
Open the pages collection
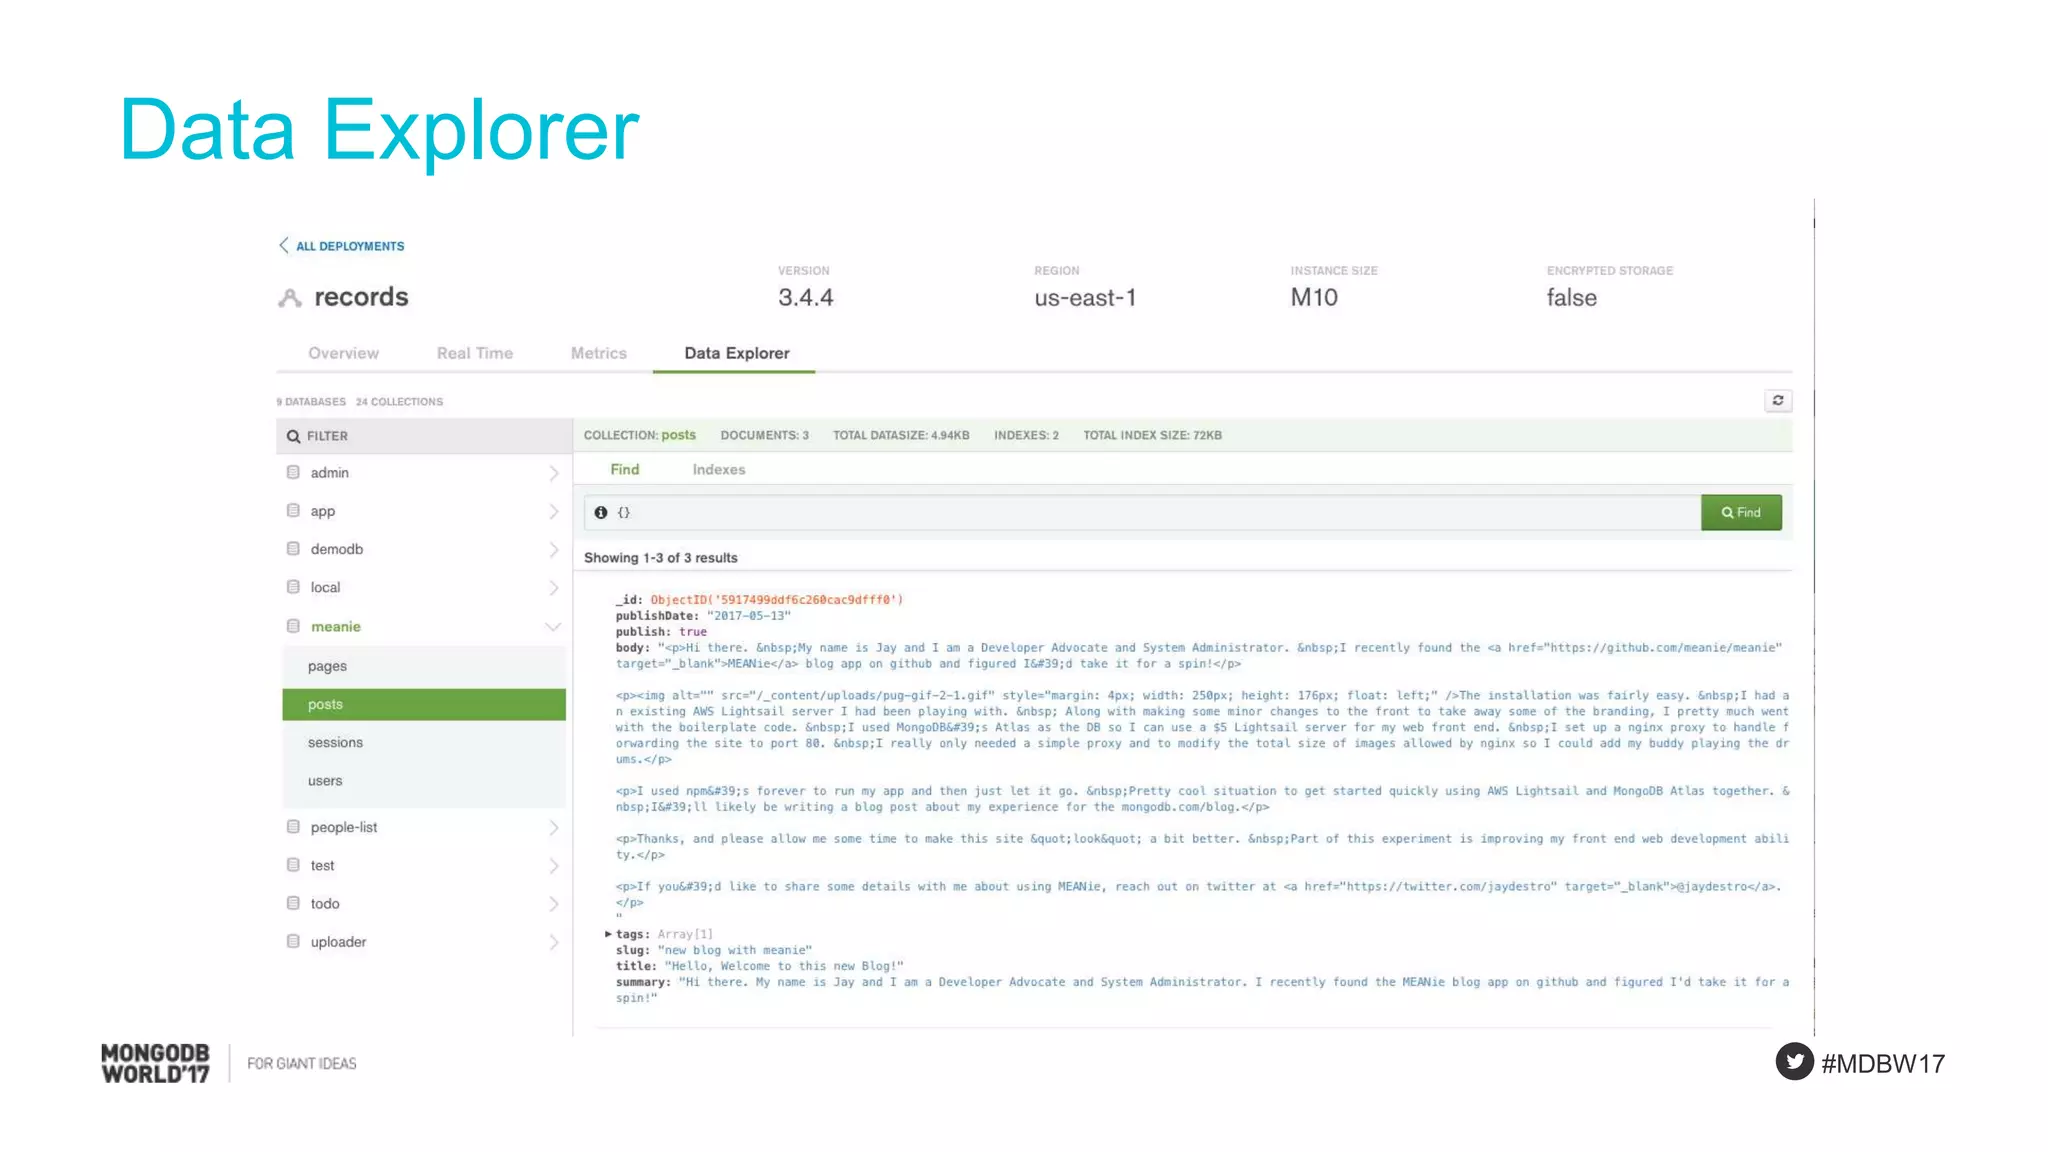[x=424, y=666]
